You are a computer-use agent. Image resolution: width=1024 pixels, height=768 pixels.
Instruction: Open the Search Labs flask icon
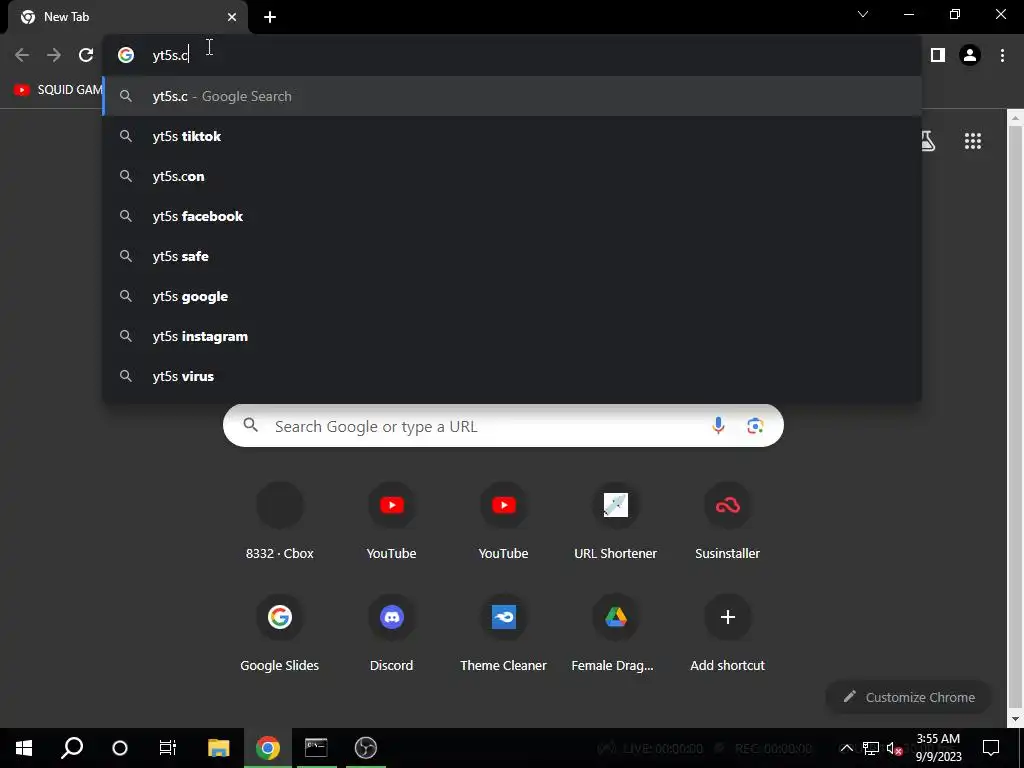pos(927,141)
